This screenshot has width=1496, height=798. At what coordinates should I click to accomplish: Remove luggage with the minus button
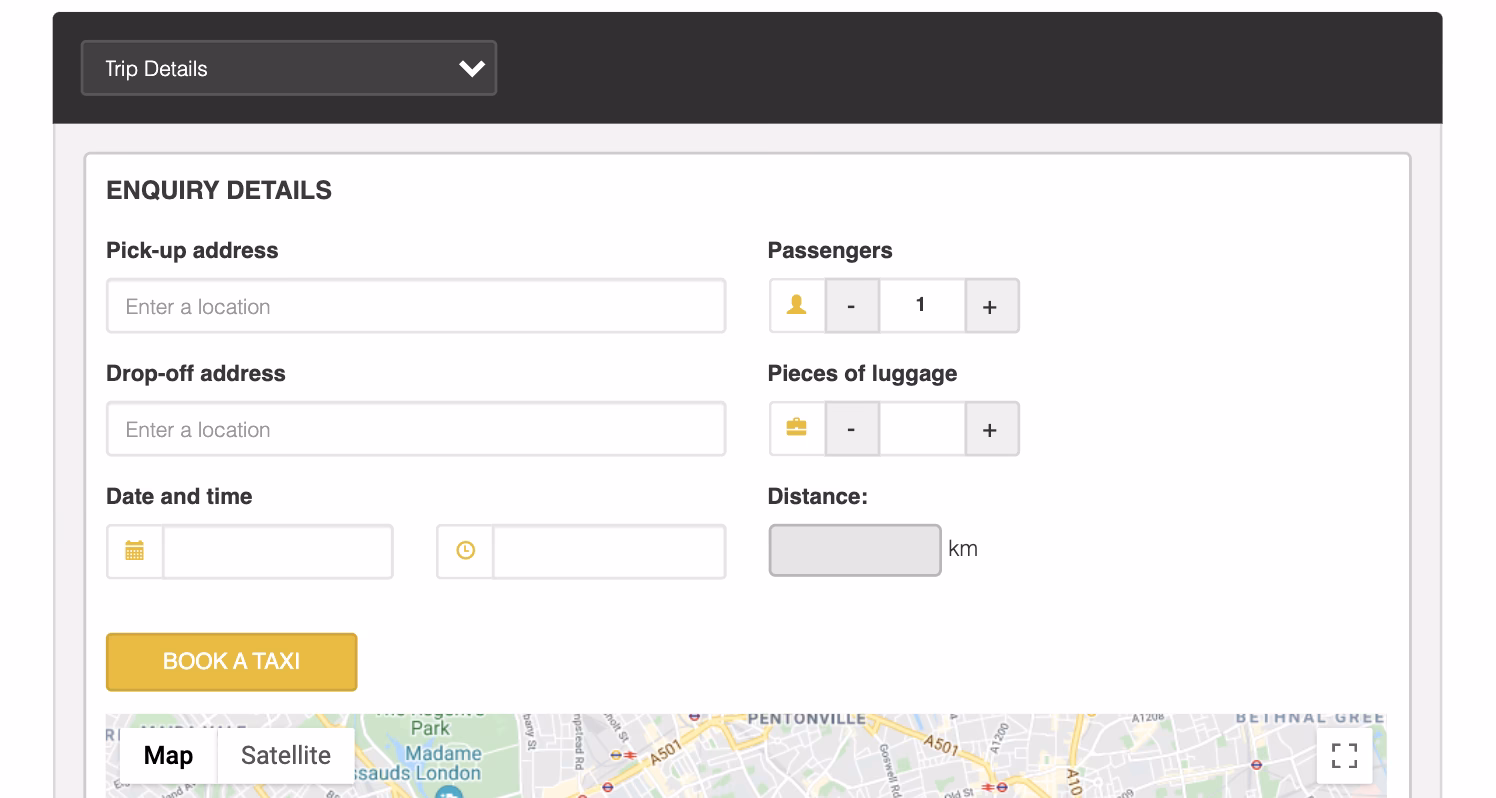click(851, 428)
